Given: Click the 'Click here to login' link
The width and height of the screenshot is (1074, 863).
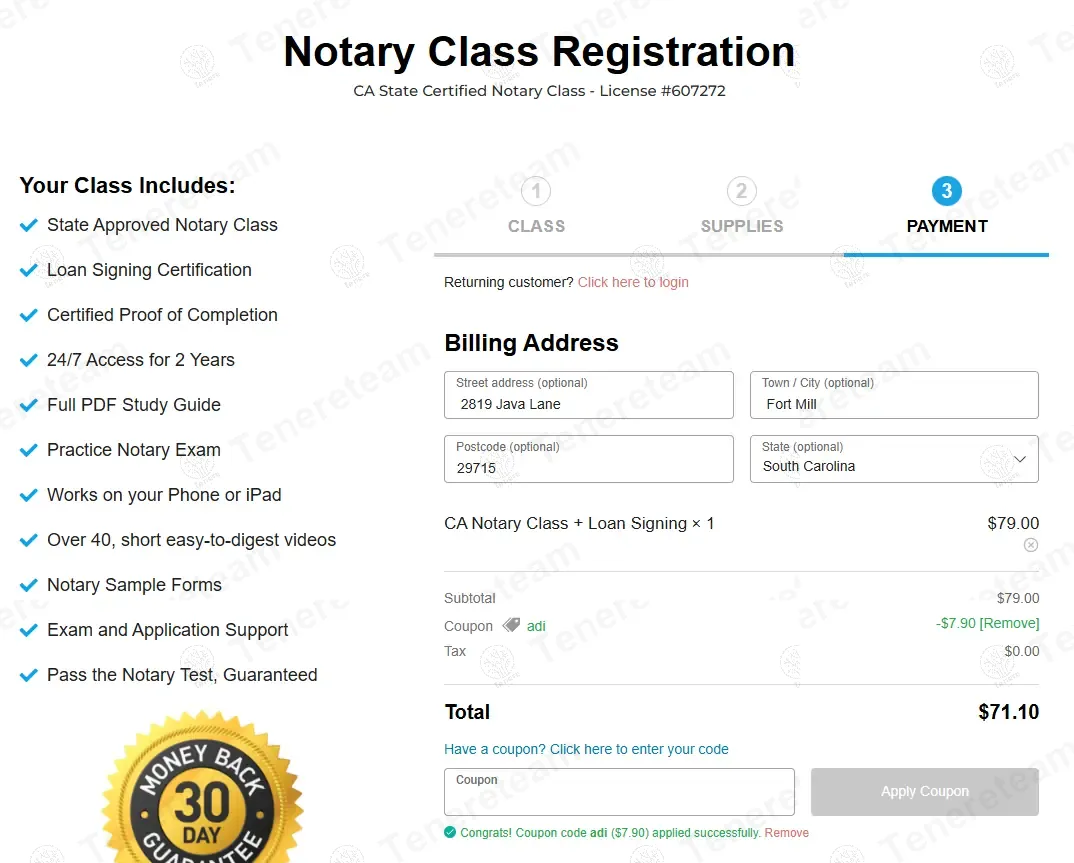Looking at the screenshot, I should coord(633,282).
